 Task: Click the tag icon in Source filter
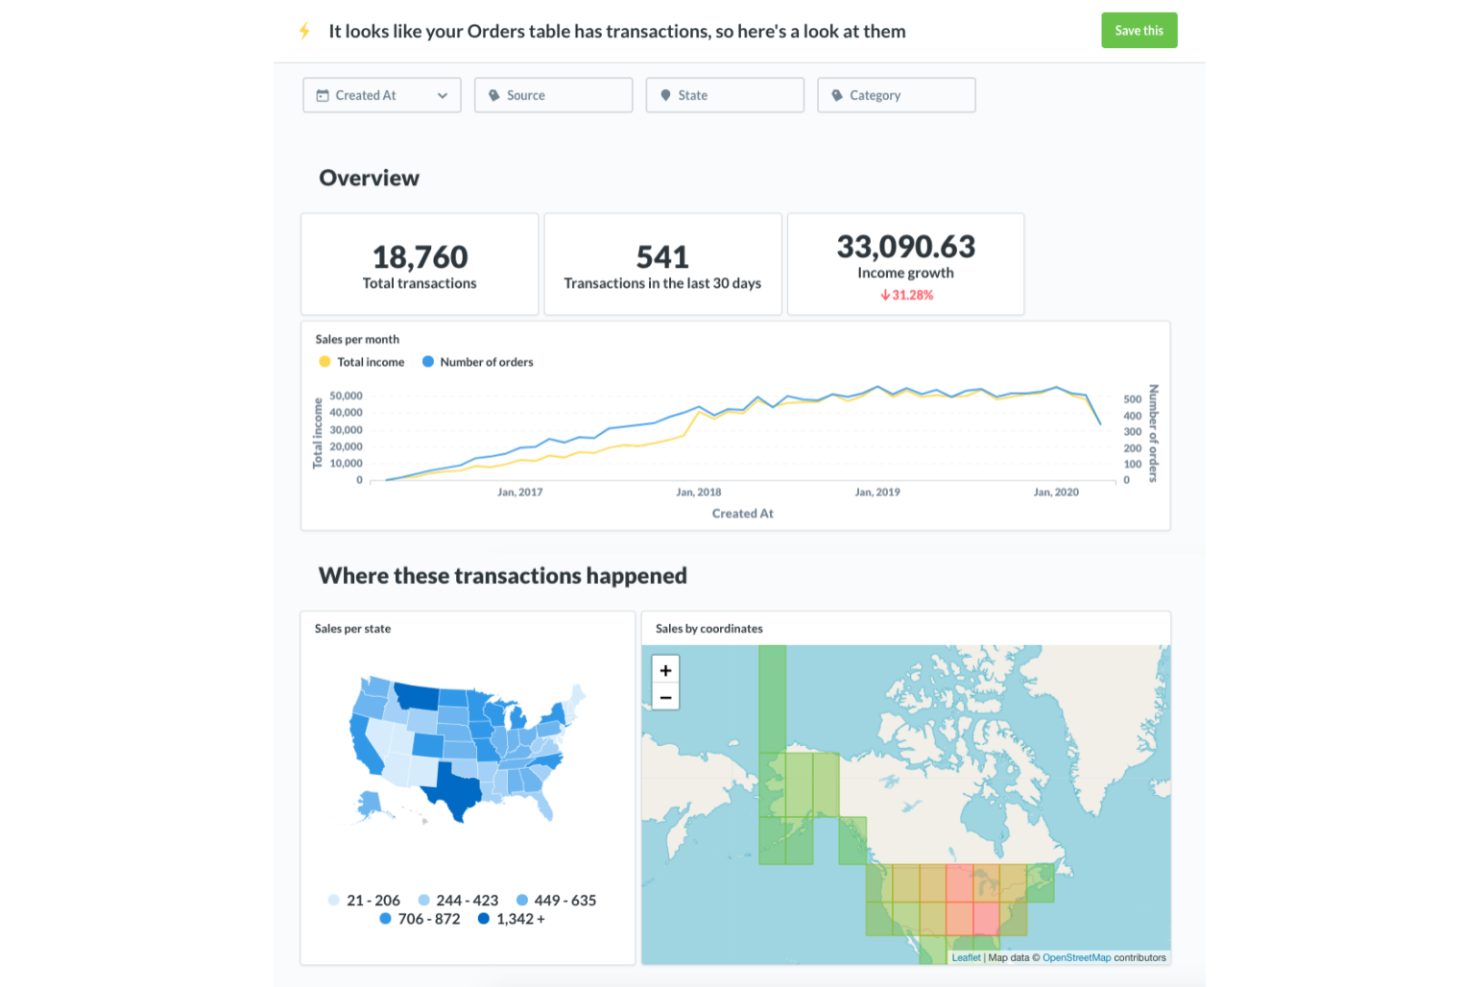(x=494, y=96)
